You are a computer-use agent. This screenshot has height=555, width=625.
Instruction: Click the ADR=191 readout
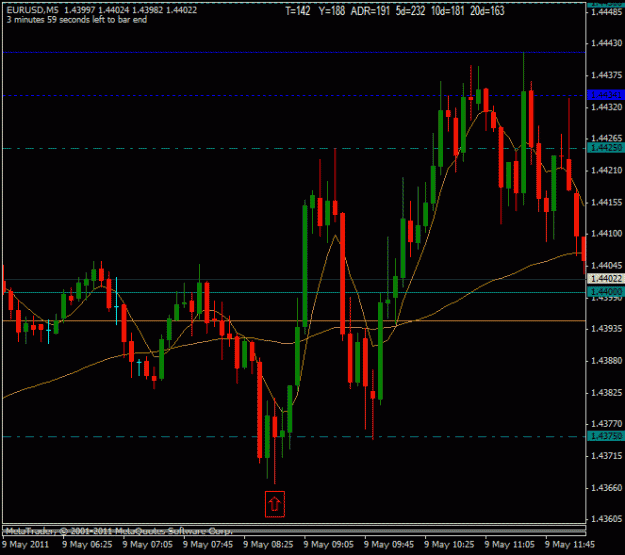click(x=370, y=11)
